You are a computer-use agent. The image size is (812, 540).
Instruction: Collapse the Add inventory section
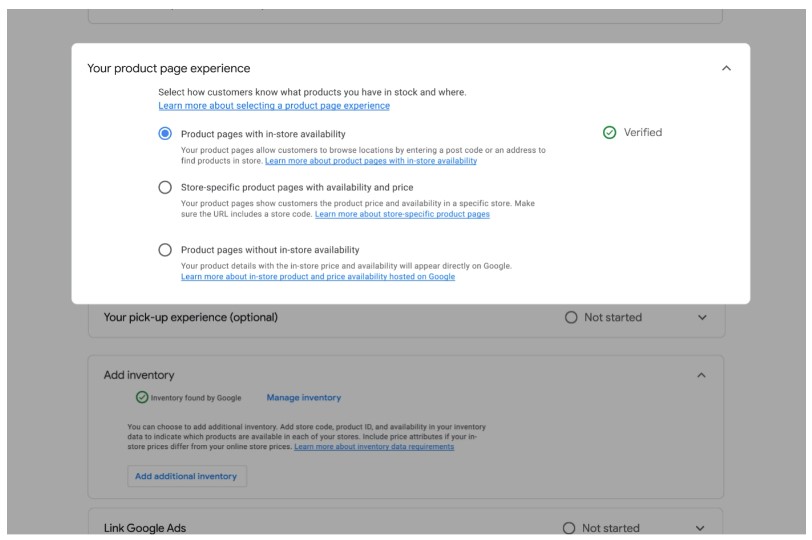tap(701, 375)
